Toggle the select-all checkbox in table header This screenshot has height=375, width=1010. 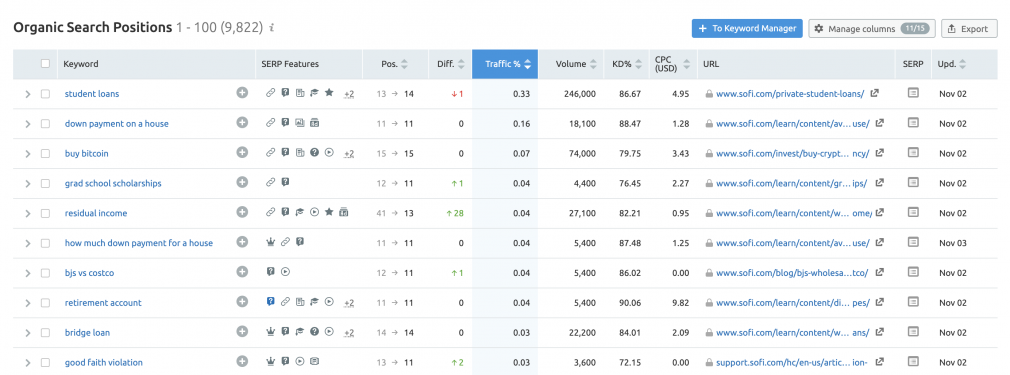point(45,64)
